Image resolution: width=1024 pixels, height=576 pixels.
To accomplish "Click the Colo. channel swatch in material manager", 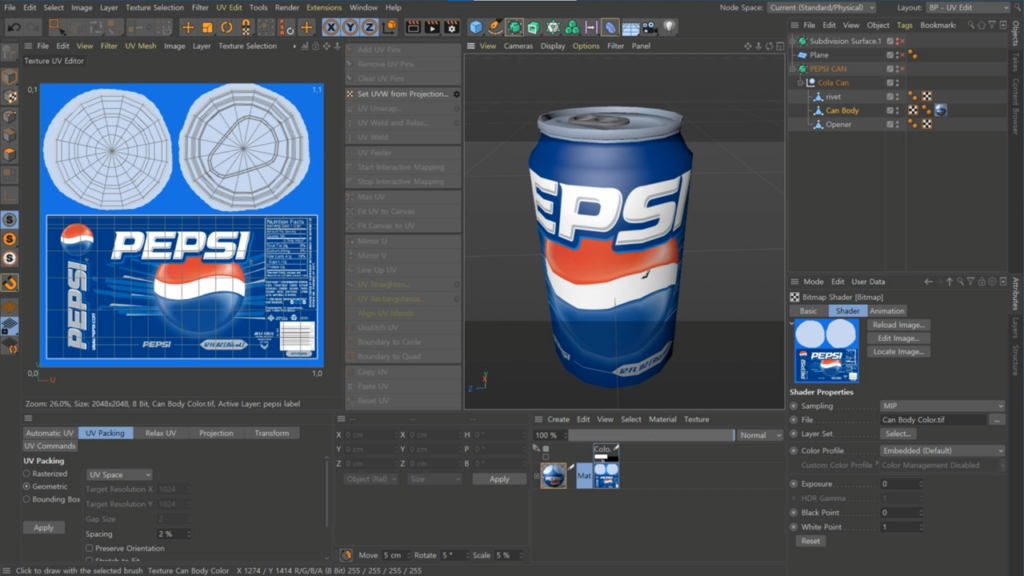I will pos(605,451).
